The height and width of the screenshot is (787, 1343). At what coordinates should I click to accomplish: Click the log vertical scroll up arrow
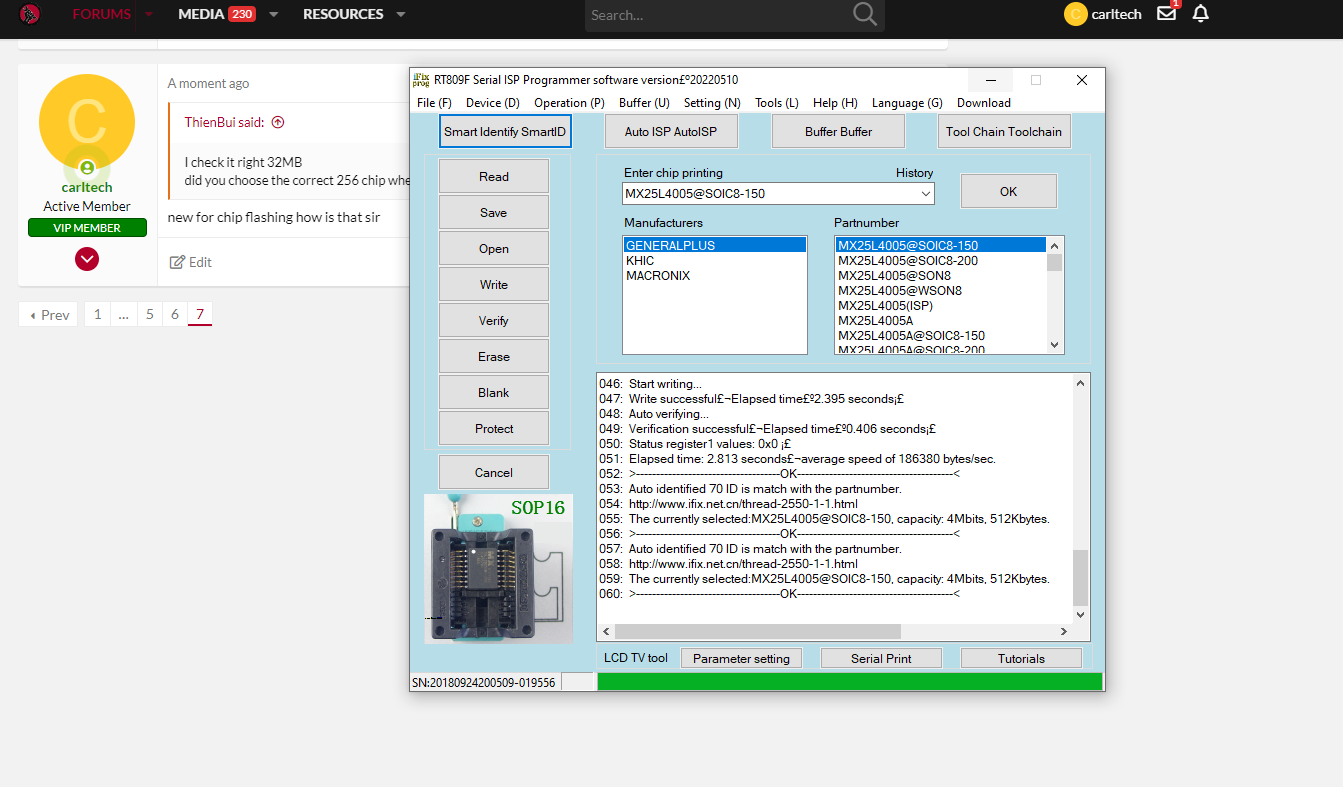tap(1080, 383)
